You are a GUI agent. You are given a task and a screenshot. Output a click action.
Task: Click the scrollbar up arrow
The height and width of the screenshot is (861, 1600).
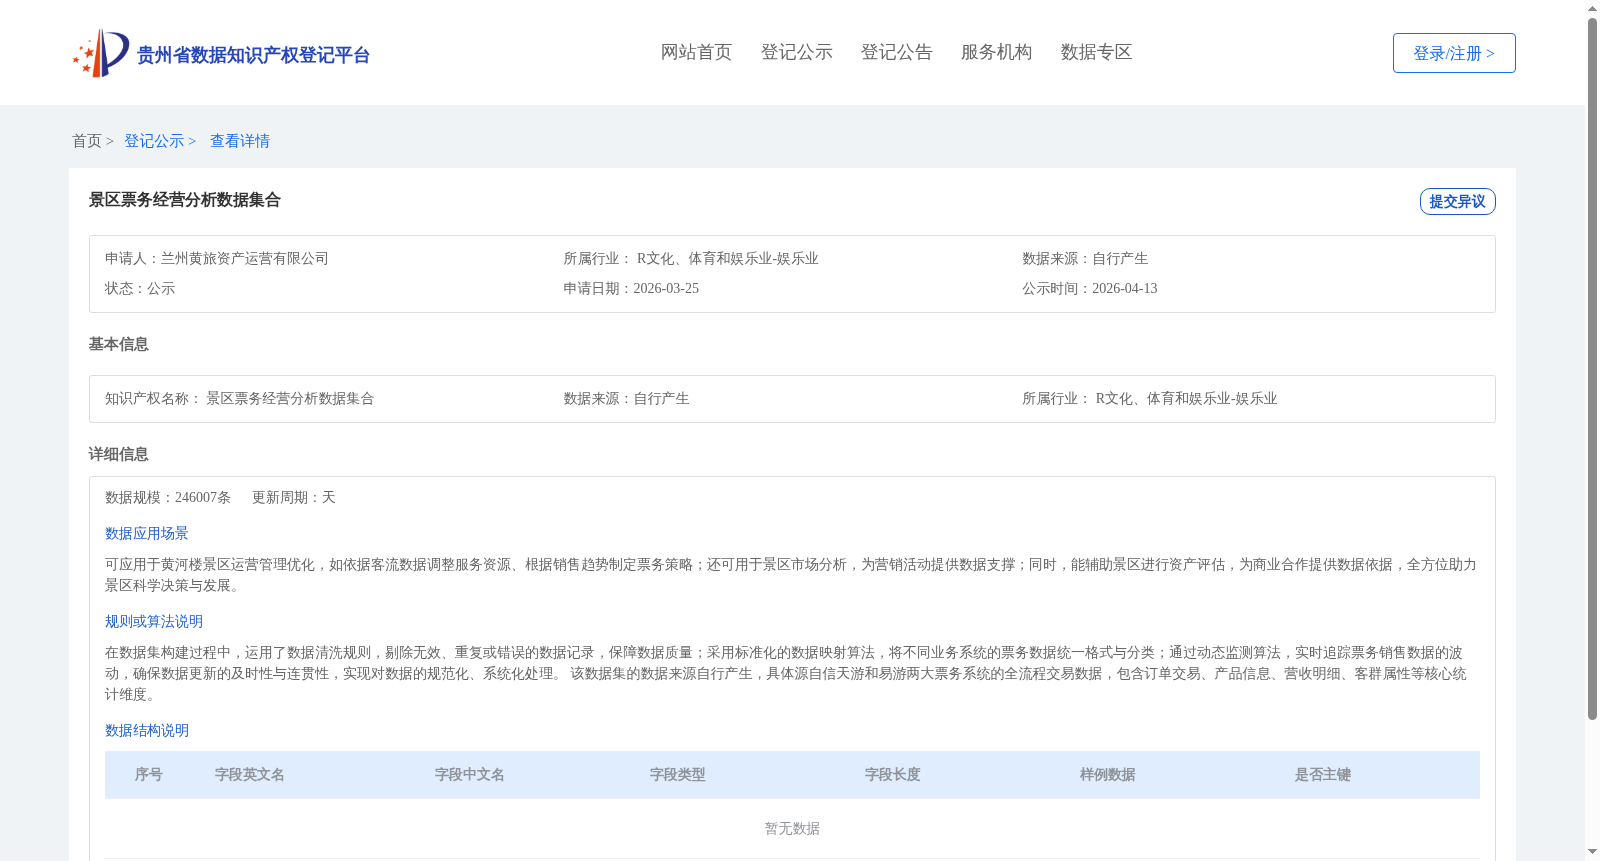click(x=1592, y=8)
